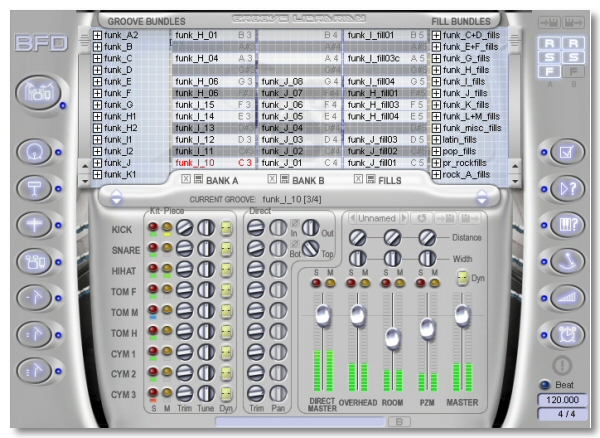
Task: Click the ROOM channel fader
Action: (x=393, y=338)
